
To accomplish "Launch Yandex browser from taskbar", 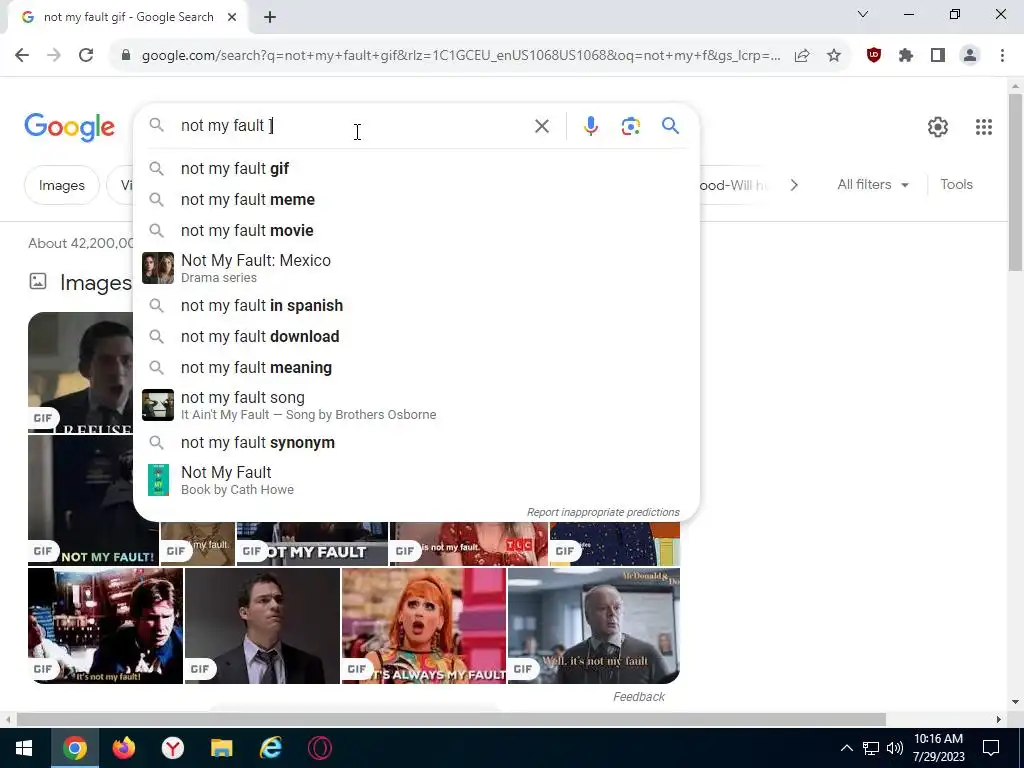I will click(x=172, y=748).
